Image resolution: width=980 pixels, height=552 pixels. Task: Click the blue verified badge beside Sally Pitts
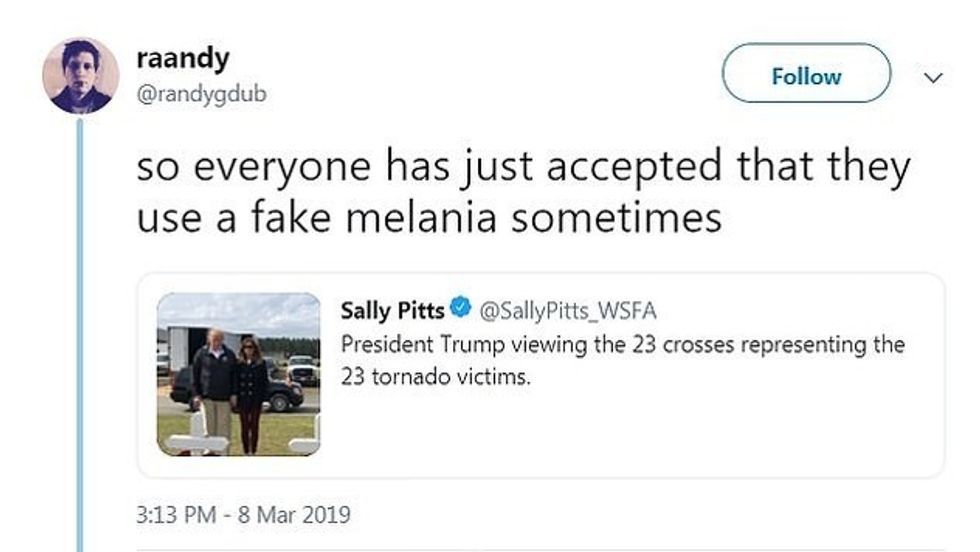pos(460,310)
